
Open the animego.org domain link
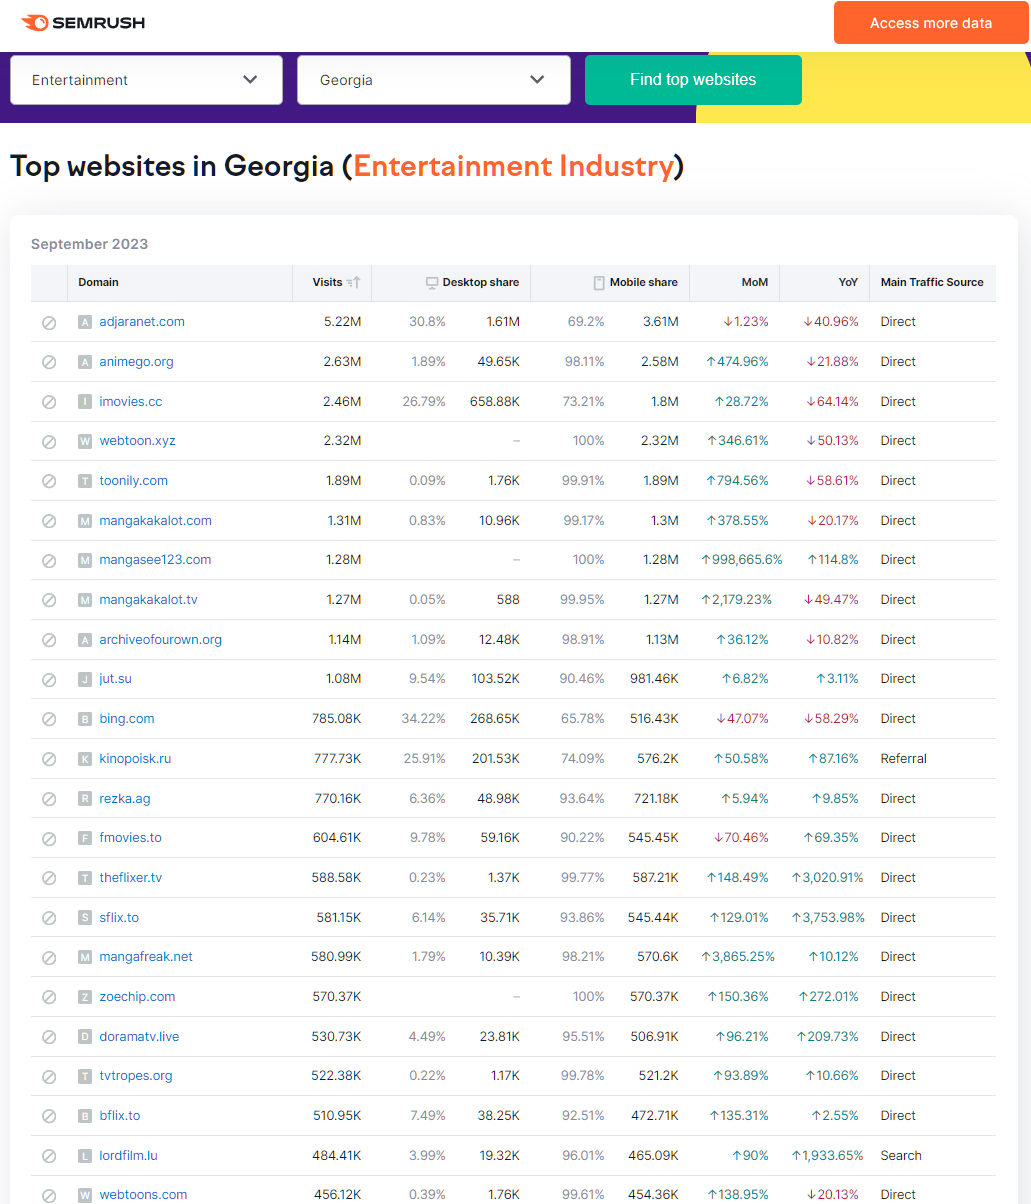click(136, 362)
